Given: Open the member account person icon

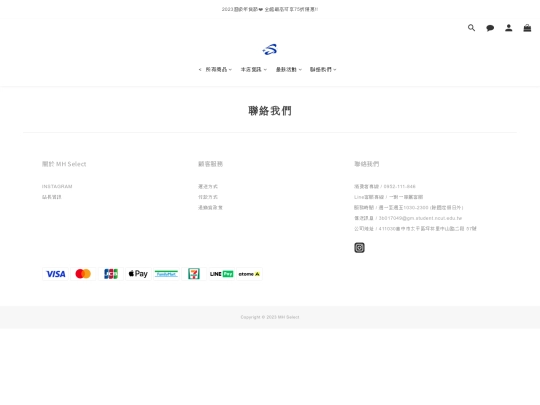Looking at the screenshot, I should click(x=509, y=28).
